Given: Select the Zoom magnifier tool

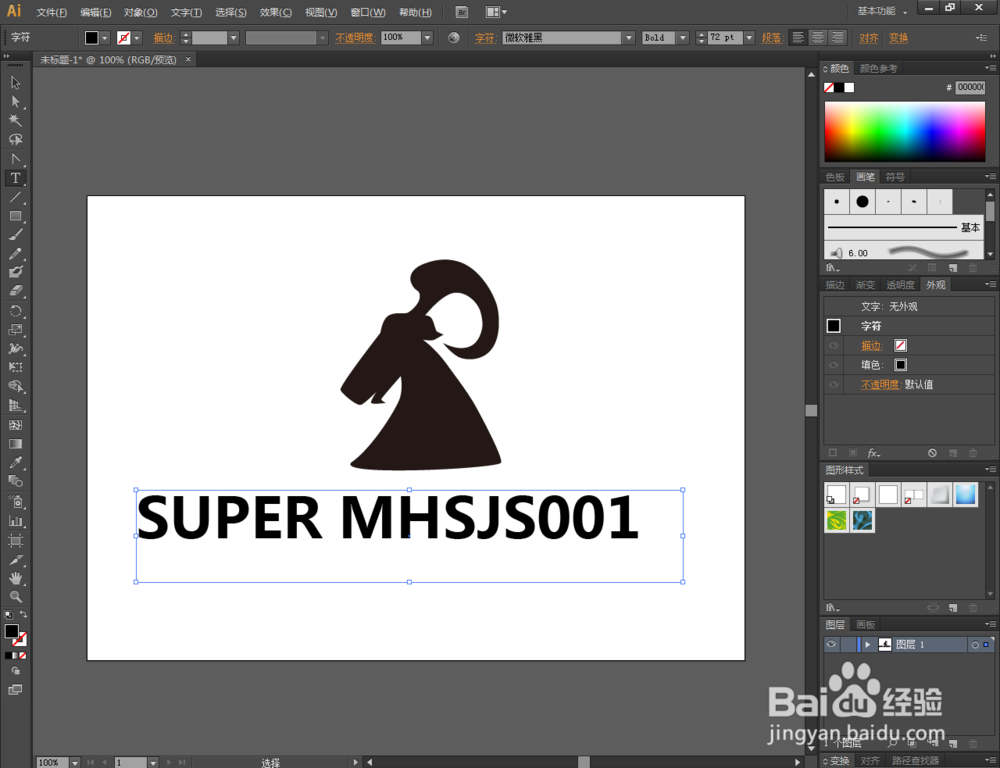Looking at the screenshot, I should click(15, 597).
